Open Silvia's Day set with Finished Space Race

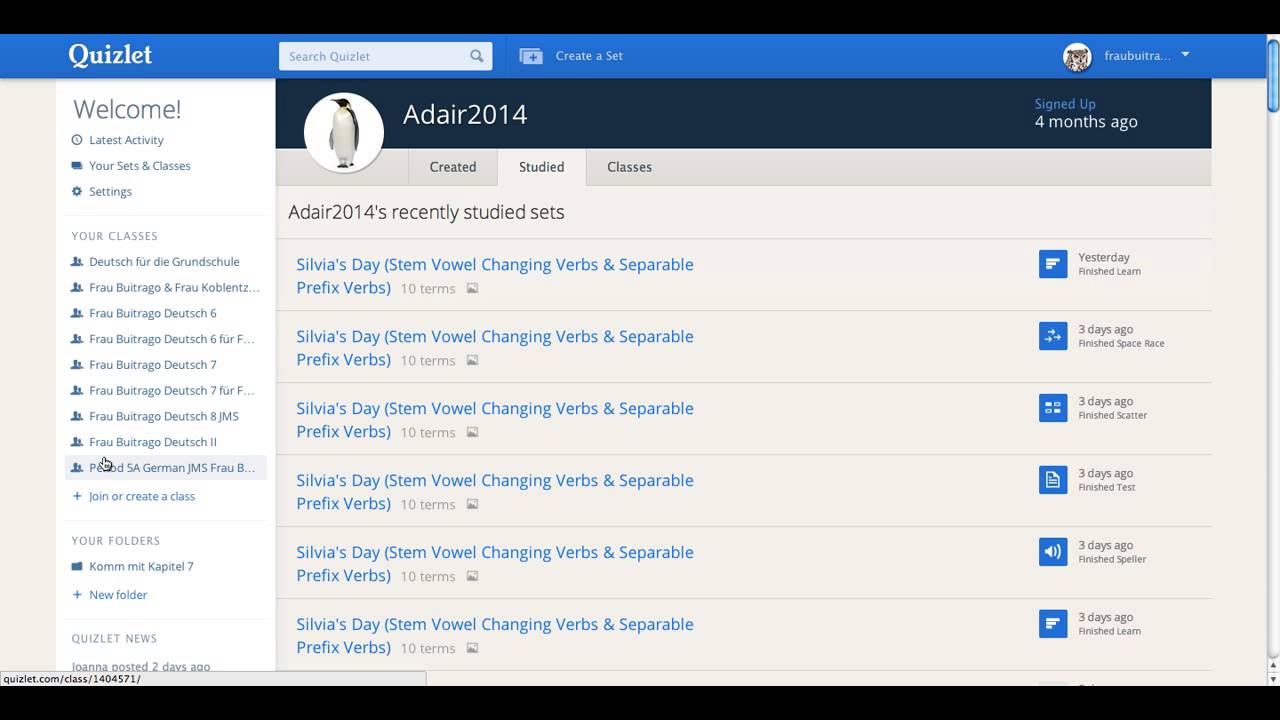click(x=495, y=347)
